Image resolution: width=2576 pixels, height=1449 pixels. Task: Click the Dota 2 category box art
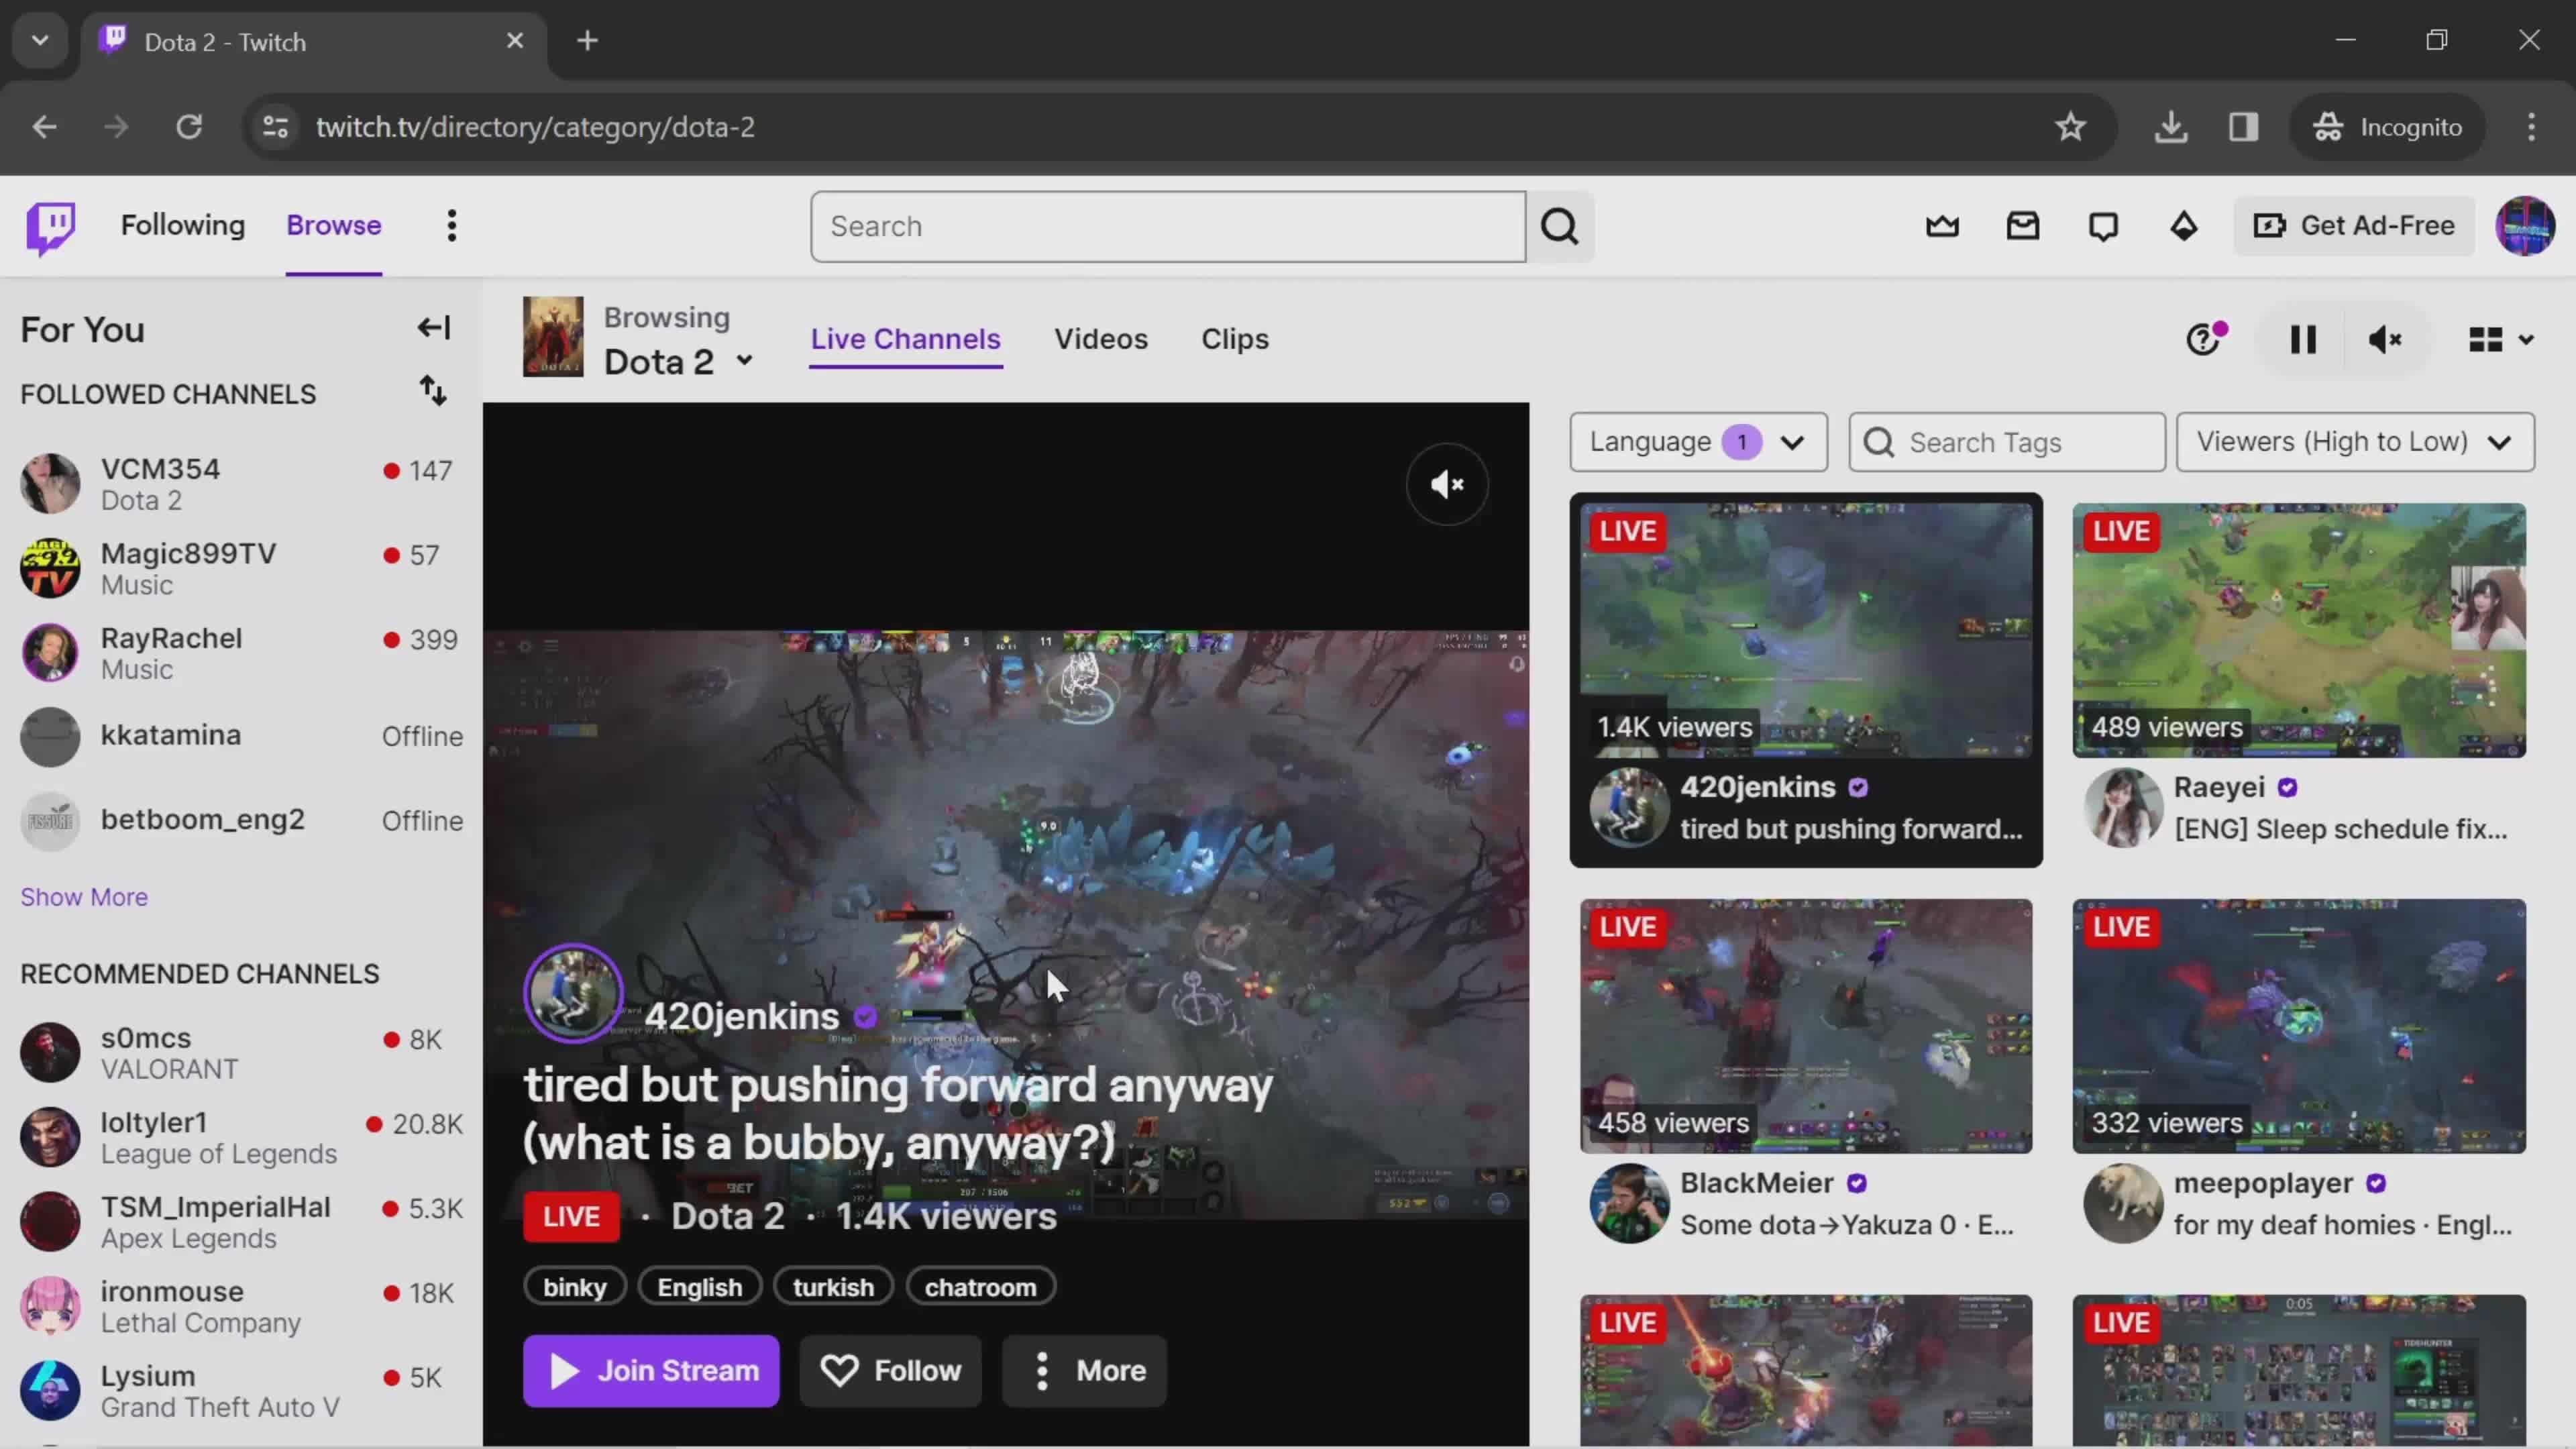[x=553, y=336]
